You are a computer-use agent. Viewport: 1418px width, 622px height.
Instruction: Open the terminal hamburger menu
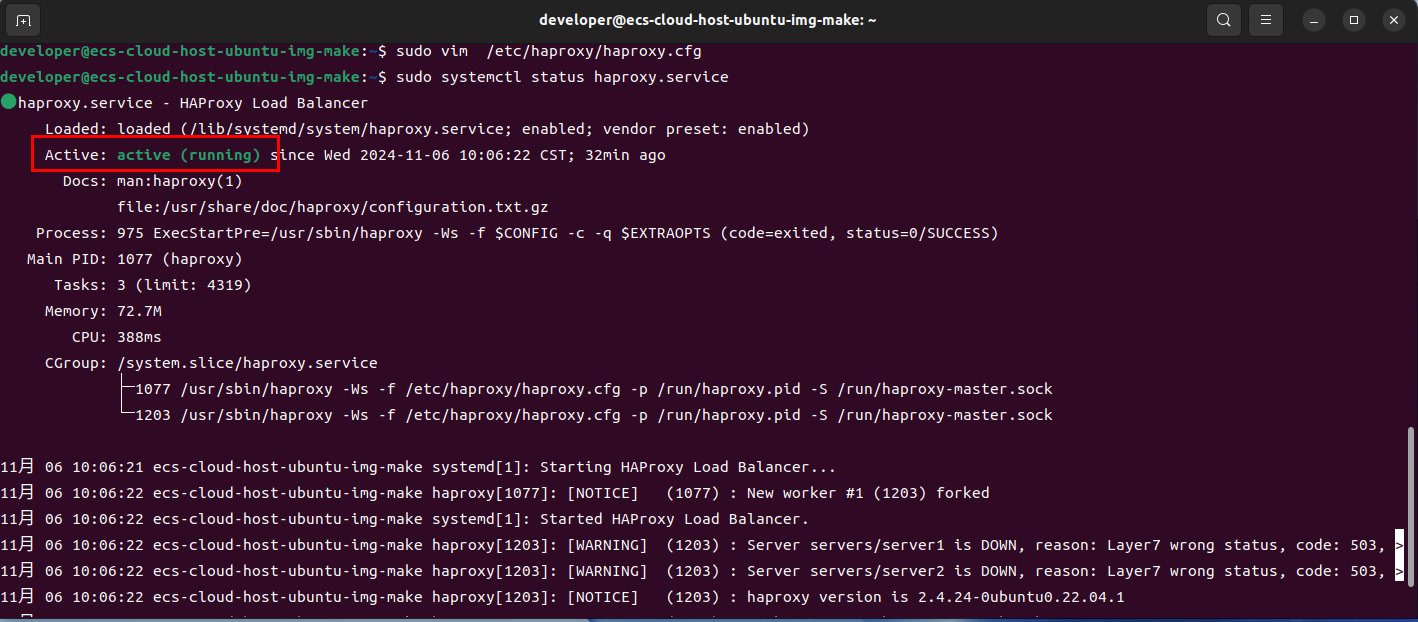coord(1266,20)
